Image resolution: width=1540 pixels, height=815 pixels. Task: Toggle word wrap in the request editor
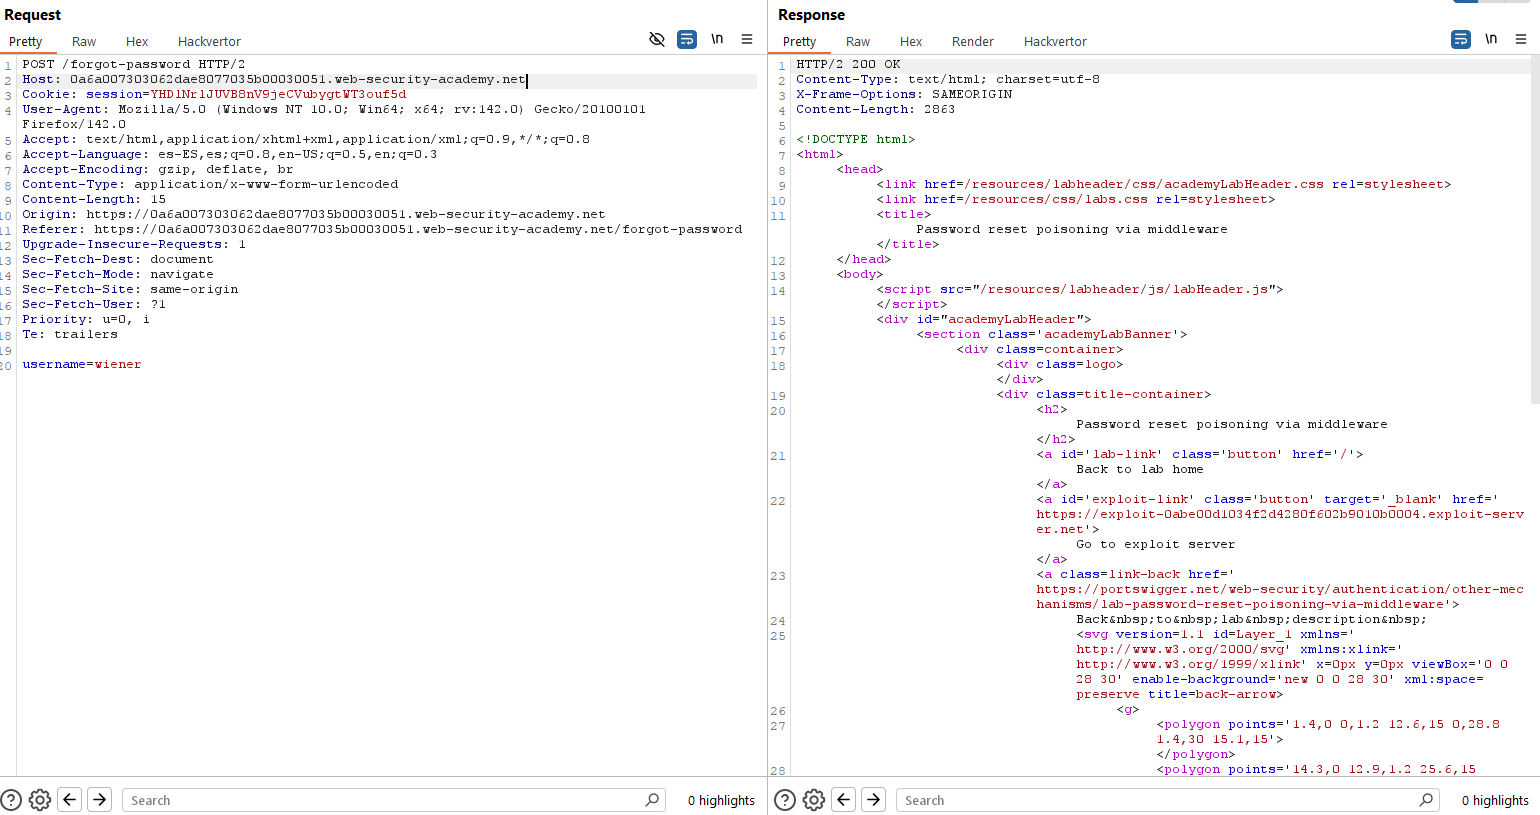[x=687, y=39]
